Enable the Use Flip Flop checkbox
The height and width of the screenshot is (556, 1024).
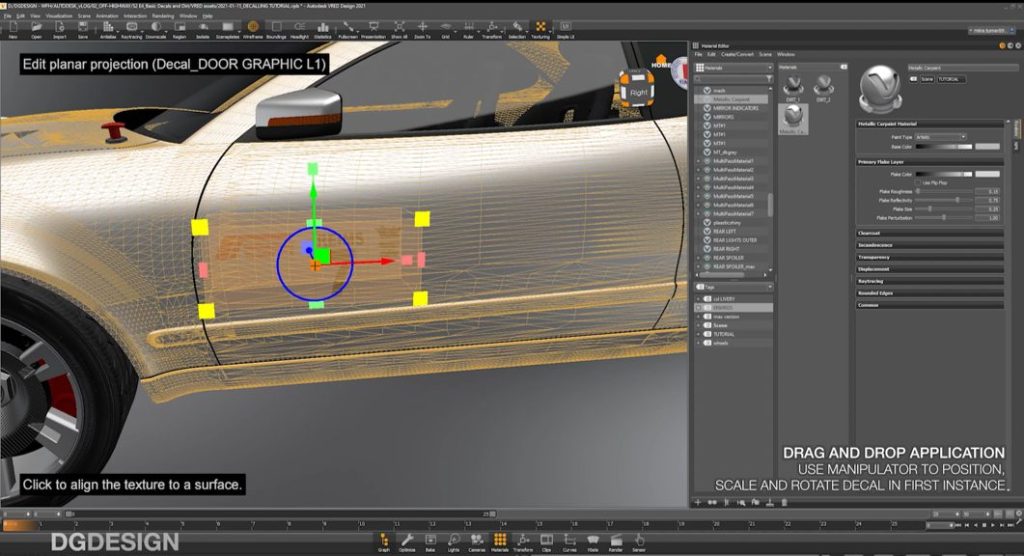pos(918,182)
